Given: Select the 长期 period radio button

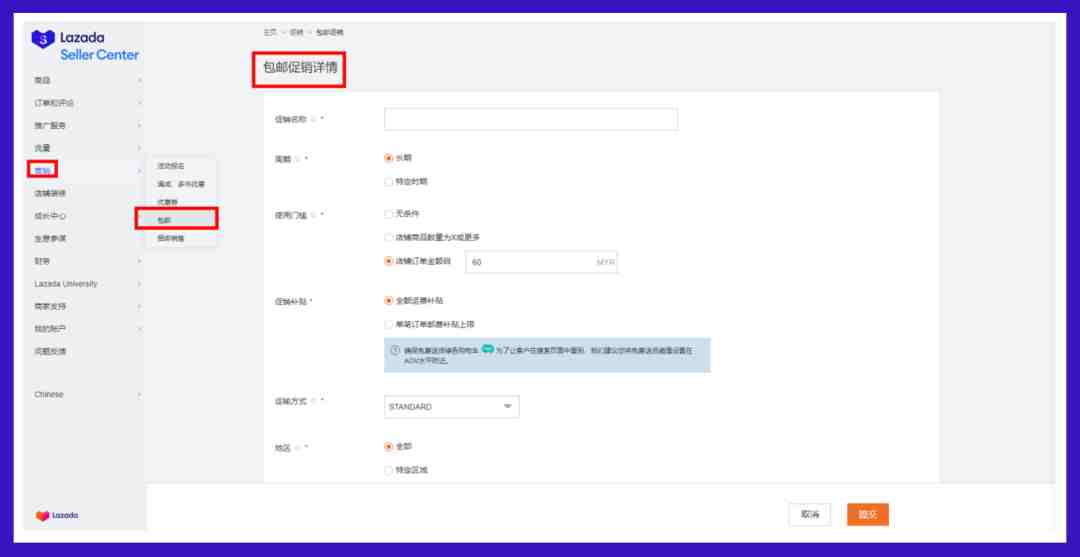Looking at the screenshot, I should (x=388, y=158).
